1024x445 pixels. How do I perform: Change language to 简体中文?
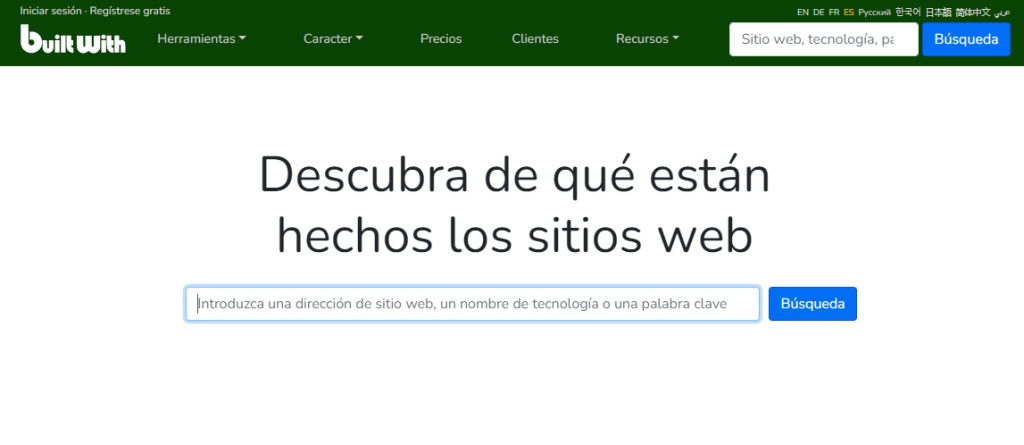pyautogui.click(x=972, y=12)
